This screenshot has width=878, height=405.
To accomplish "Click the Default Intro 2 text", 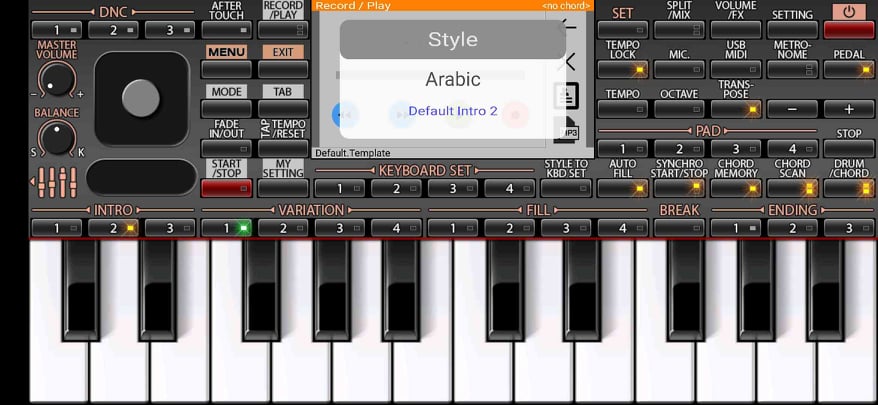I will click(452, 111).
